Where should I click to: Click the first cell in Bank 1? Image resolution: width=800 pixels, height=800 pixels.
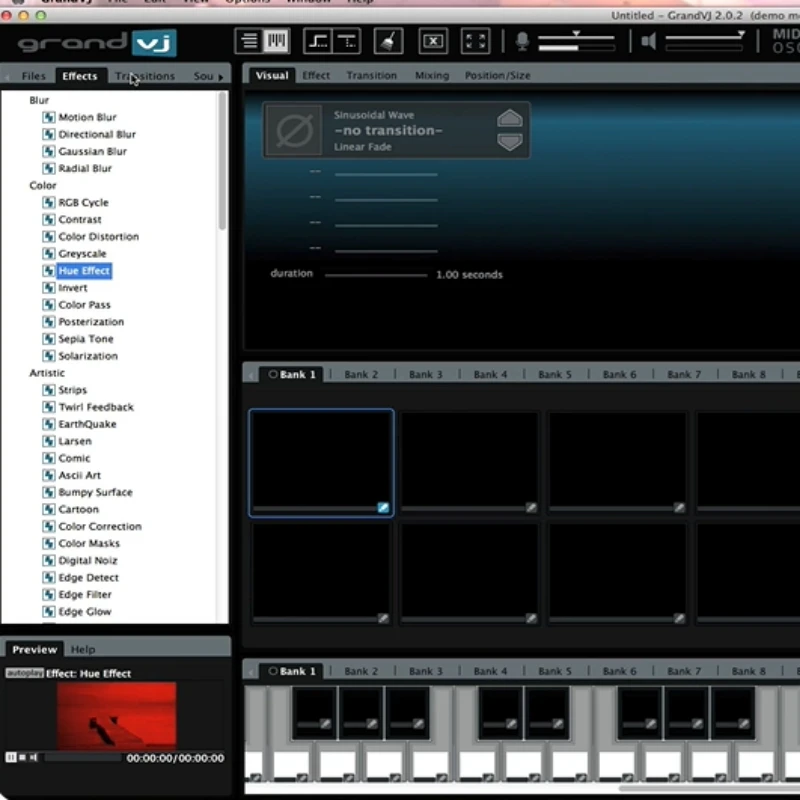tap(321, 460)
